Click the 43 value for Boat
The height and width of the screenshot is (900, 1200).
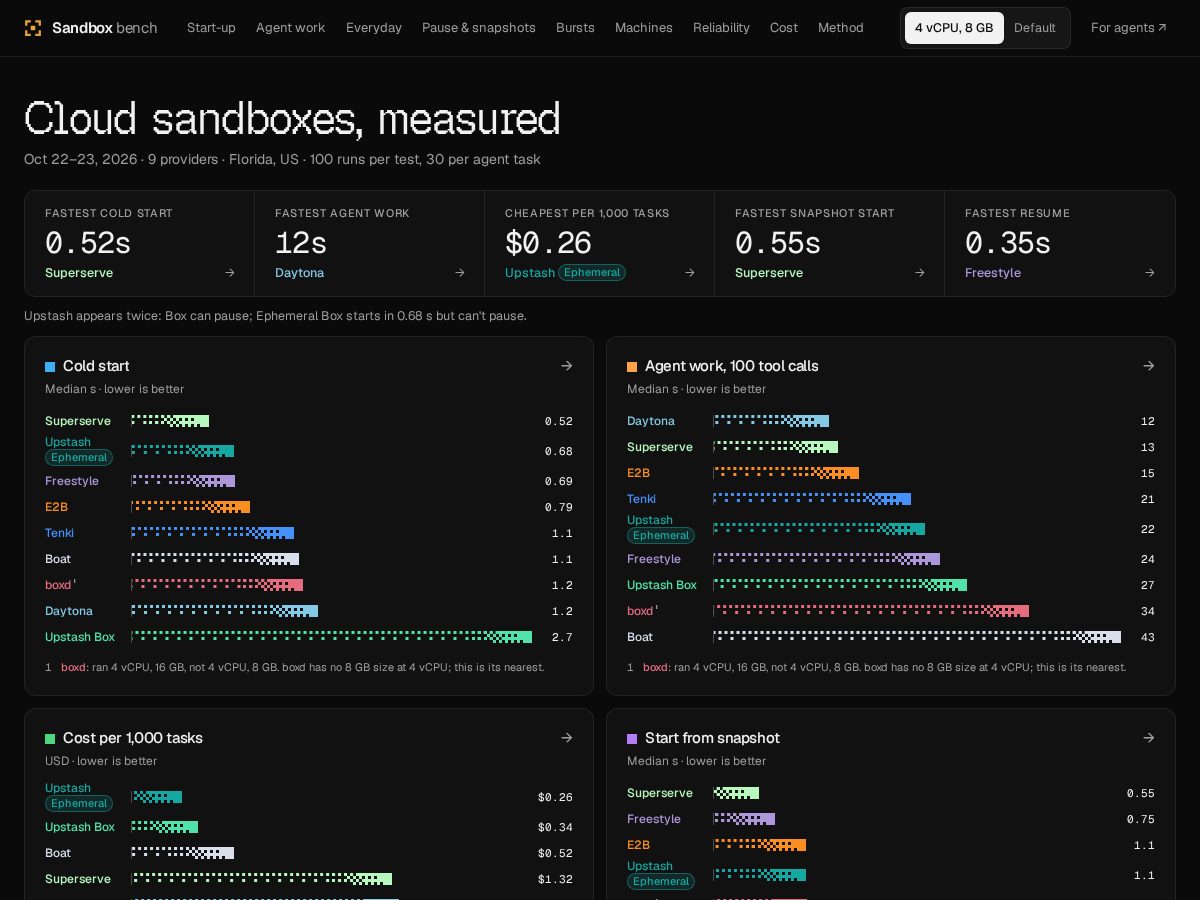(1148, 637)
